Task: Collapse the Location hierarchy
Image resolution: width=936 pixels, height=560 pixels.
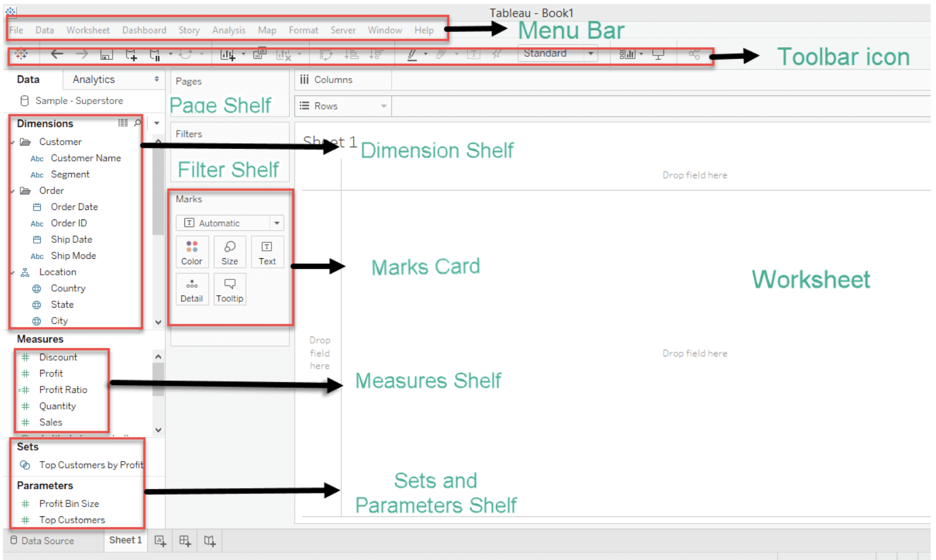Action: (x=13, y=272)
